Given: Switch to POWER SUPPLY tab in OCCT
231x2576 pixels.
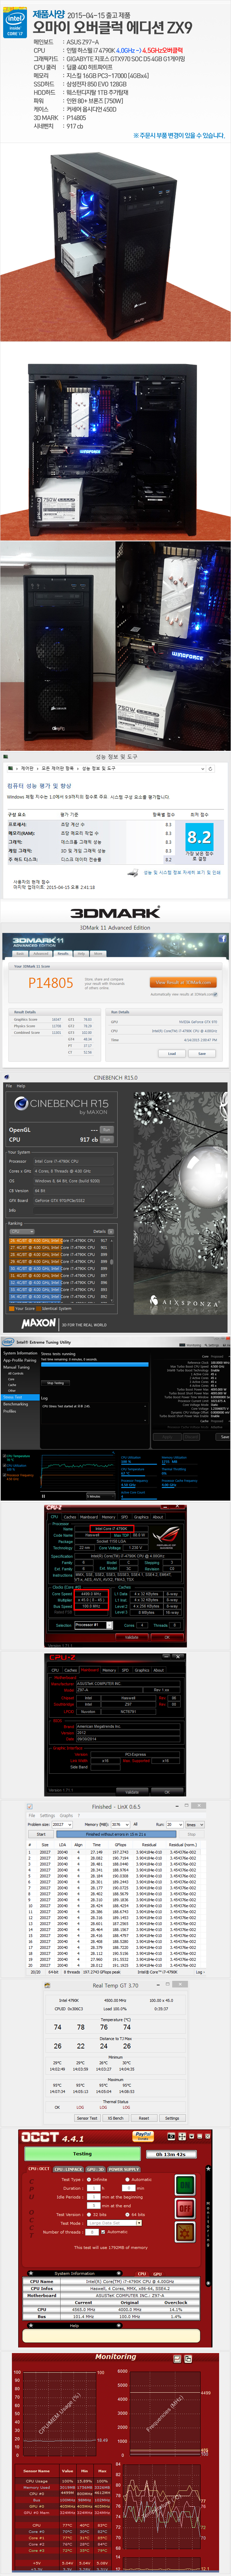Looking at the screenshot, I should click(124, 2169).
